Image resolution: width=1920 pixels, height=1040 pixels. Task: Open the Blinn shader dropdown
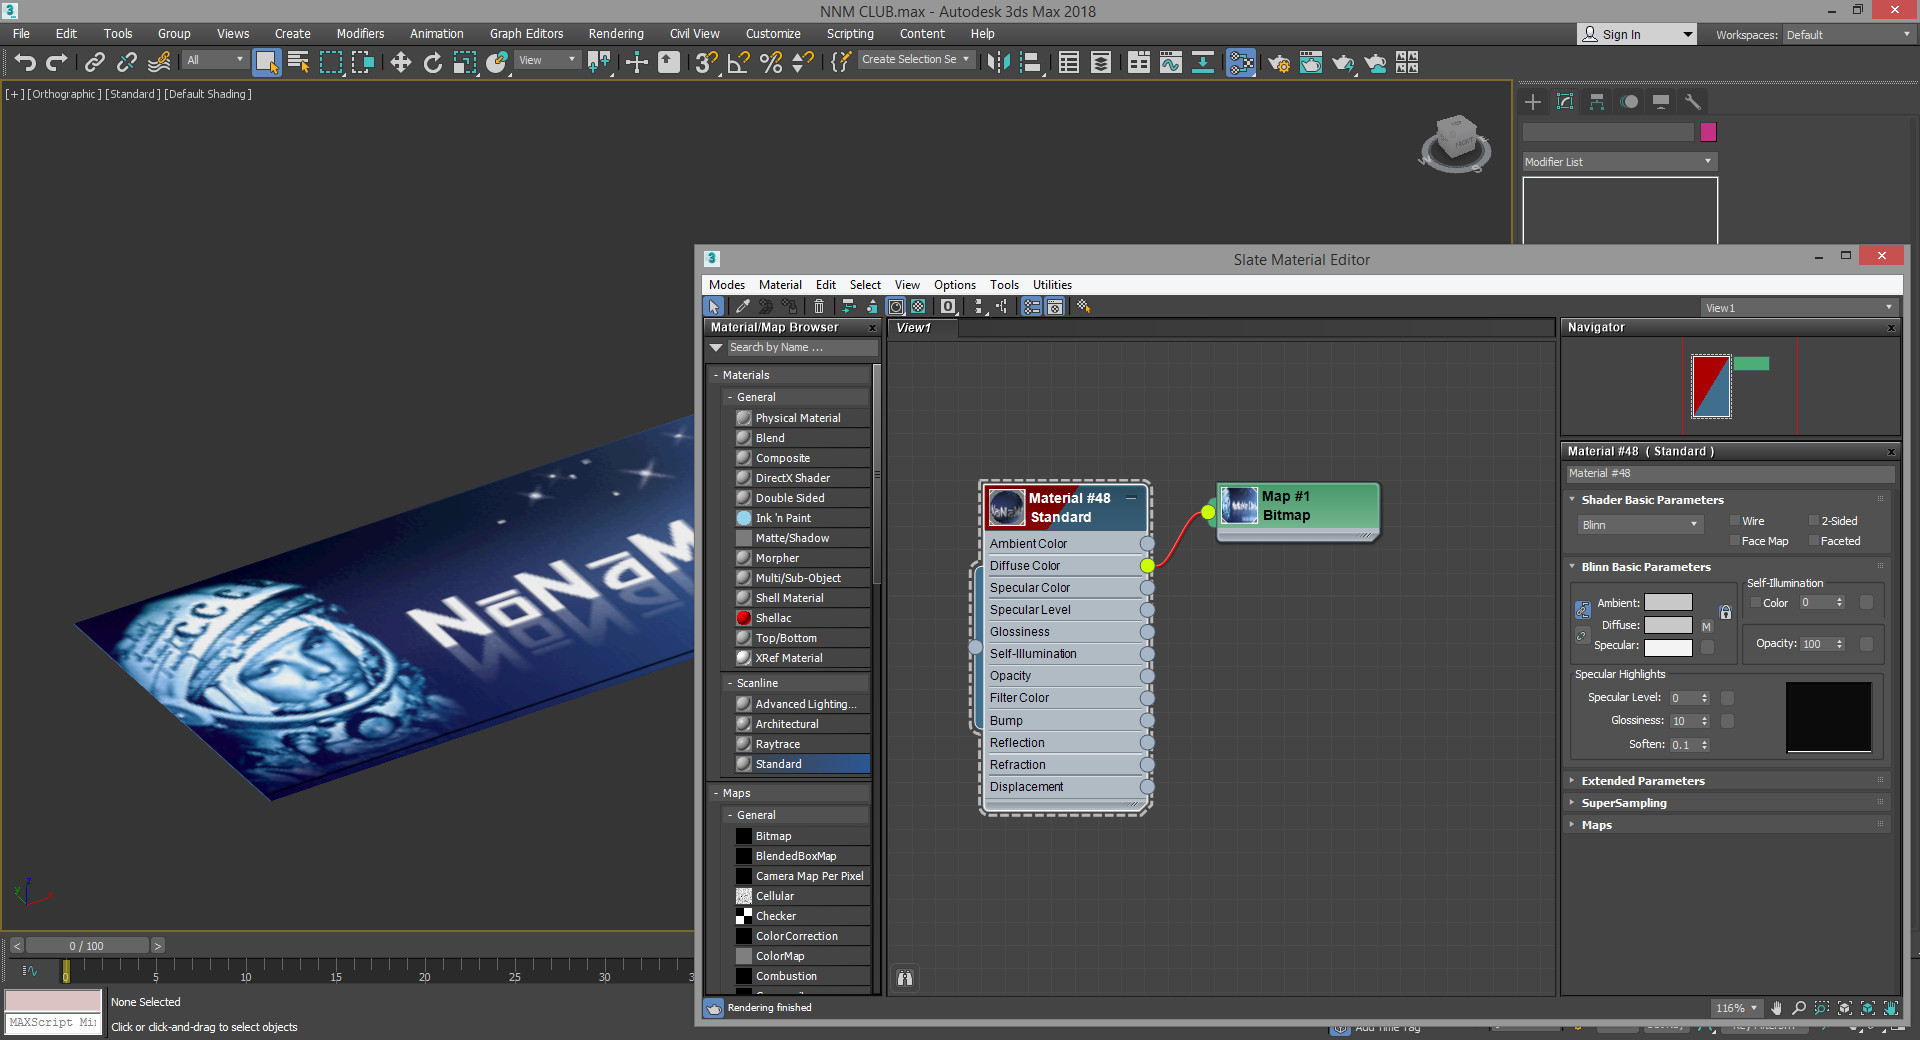(x=1640, y=525)
